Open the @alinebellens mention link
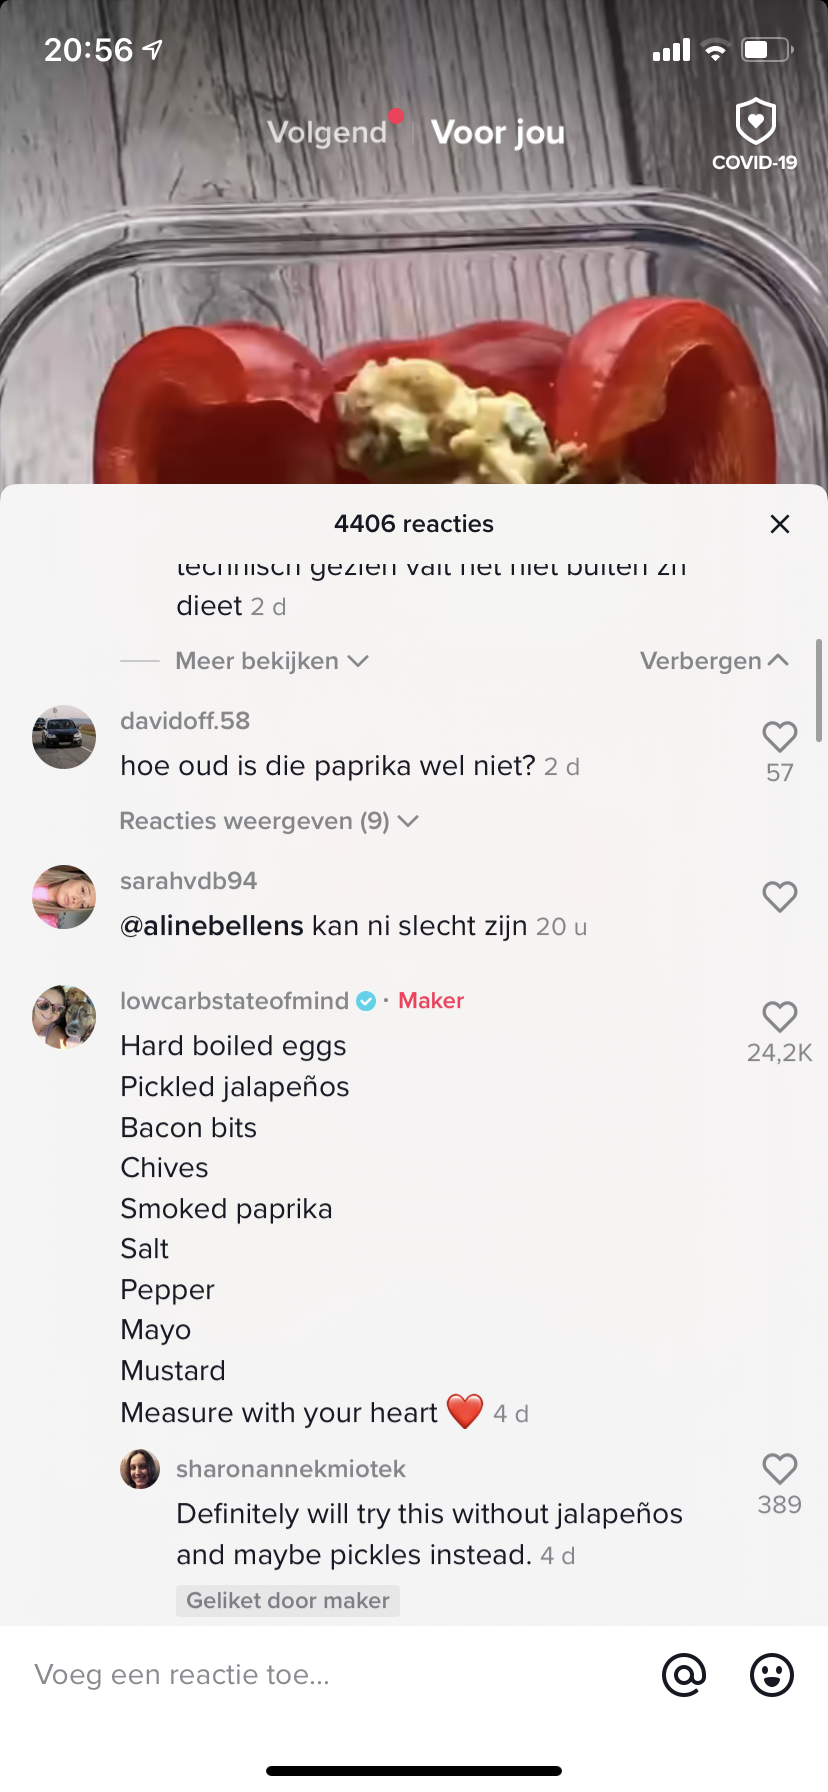The height and width of the screenshot is (1792, 828). 211,926
